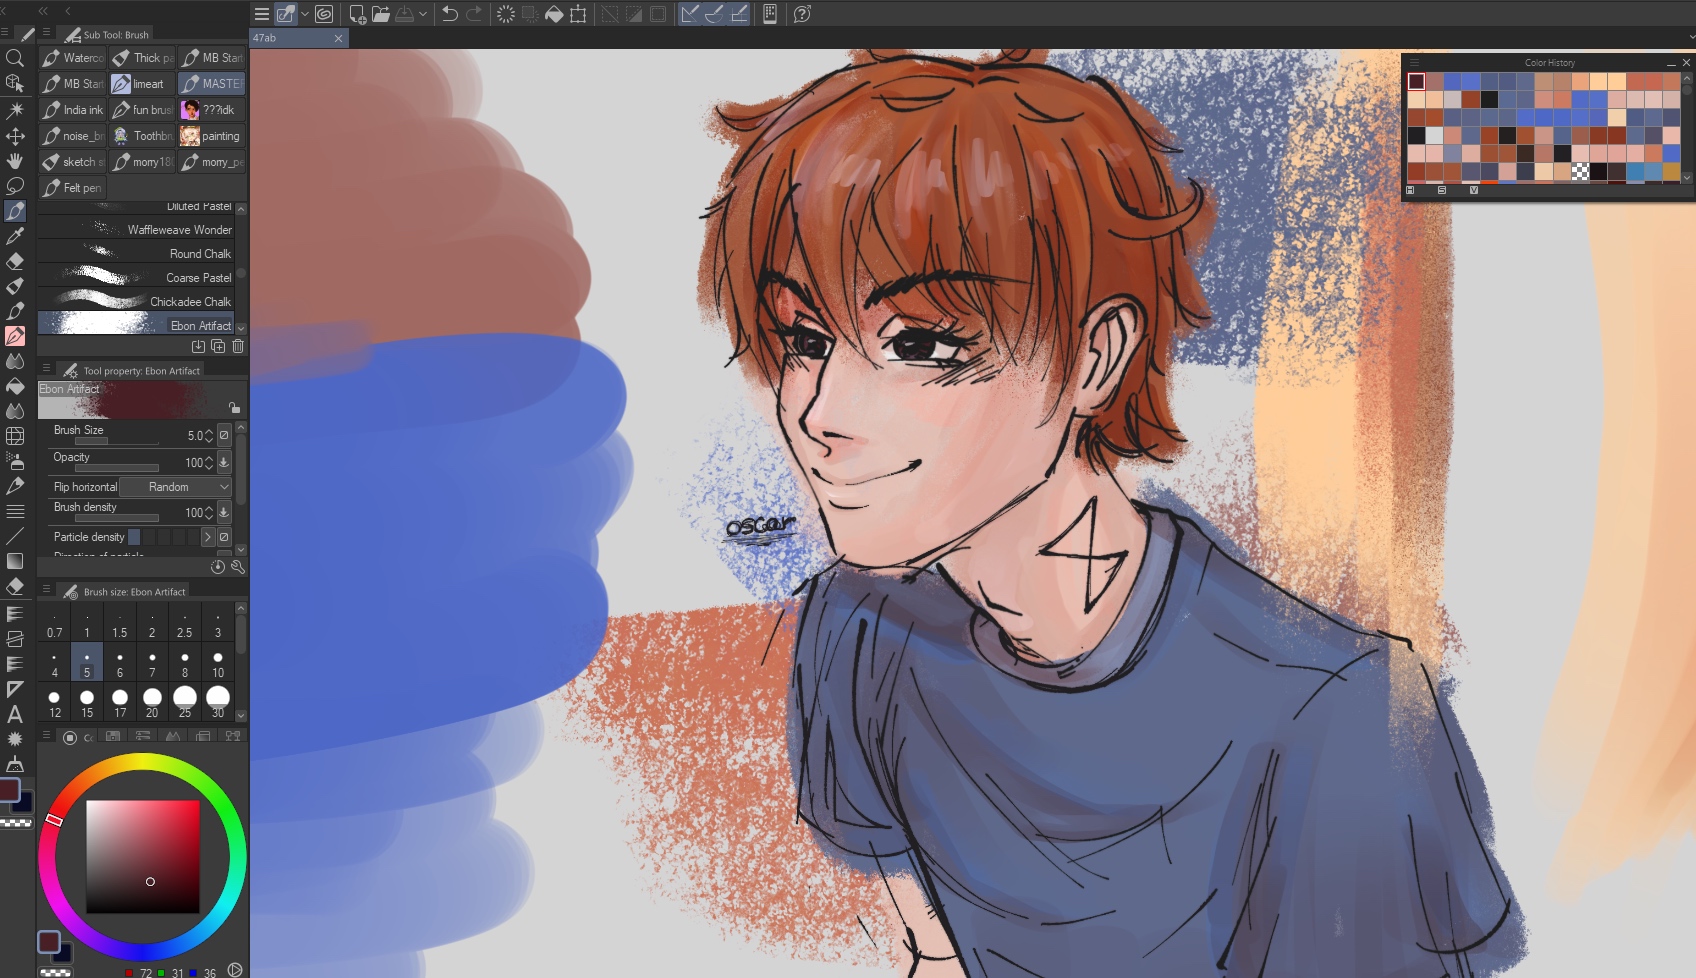
Task: Select the Eyedropper tool
Action: click(15, 236)
